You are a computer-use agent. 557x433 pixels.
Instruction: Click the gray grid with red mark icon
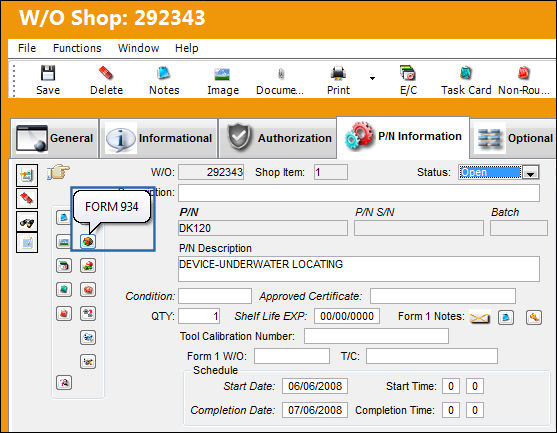coord(88,313)
